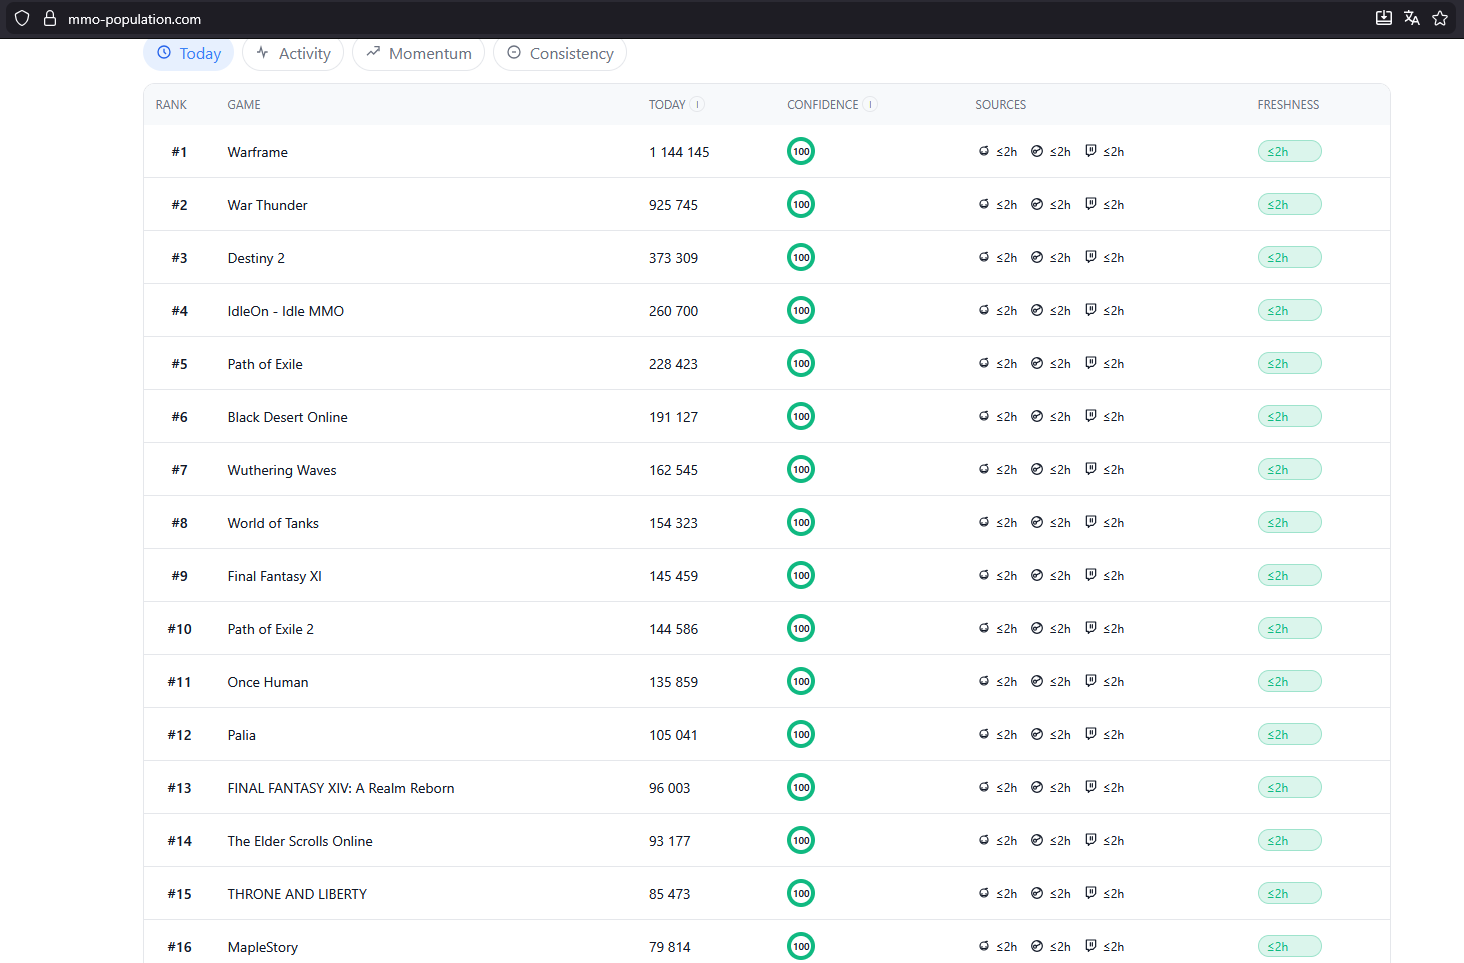The height and width of the screenshot is (963, 1464).
Task: Click the SOURCES column header
Action: (1001, 105)
